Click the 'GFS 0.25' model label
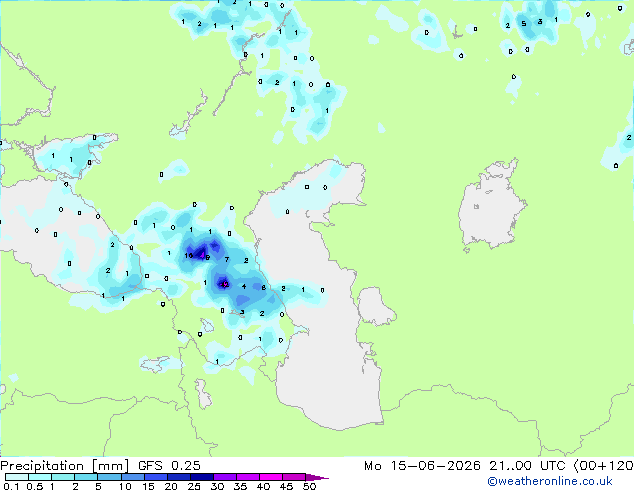The width and height of the screenshot is (634, 490). coord(169,466)
